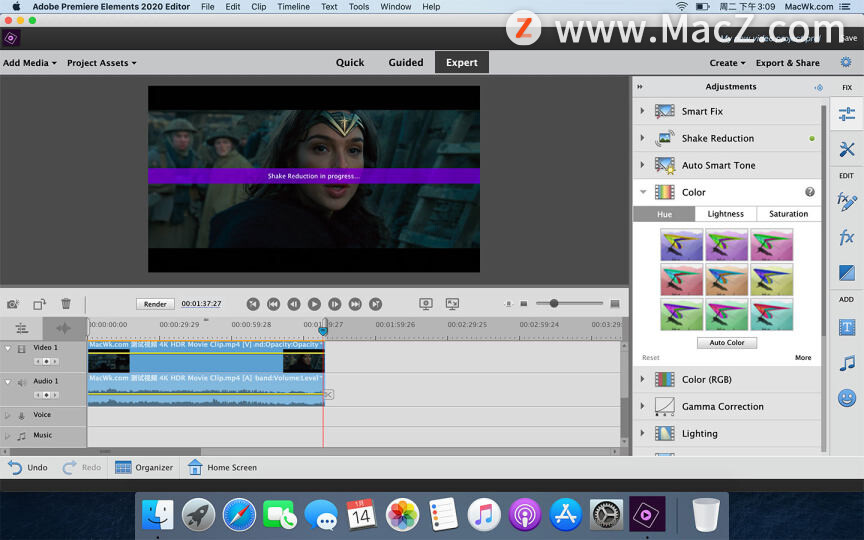Expand the Color (RGB) adjustment
Image resolution: width=864 pixels, height=540 pixels.
click(642, 379)
